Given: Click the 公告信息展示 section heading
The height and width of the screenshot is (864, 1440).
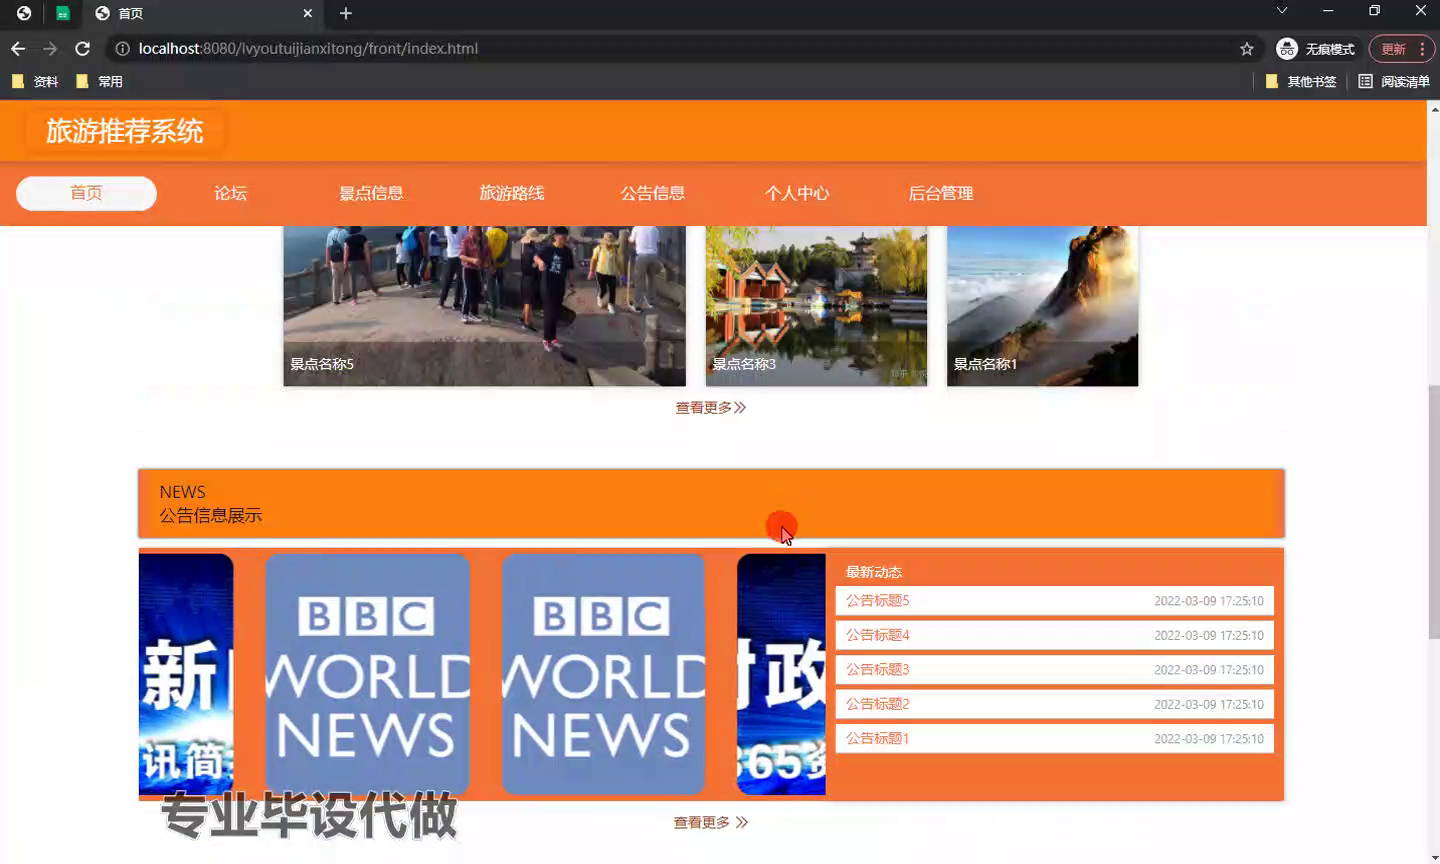Looking at the screenshot, I should 210,516.
